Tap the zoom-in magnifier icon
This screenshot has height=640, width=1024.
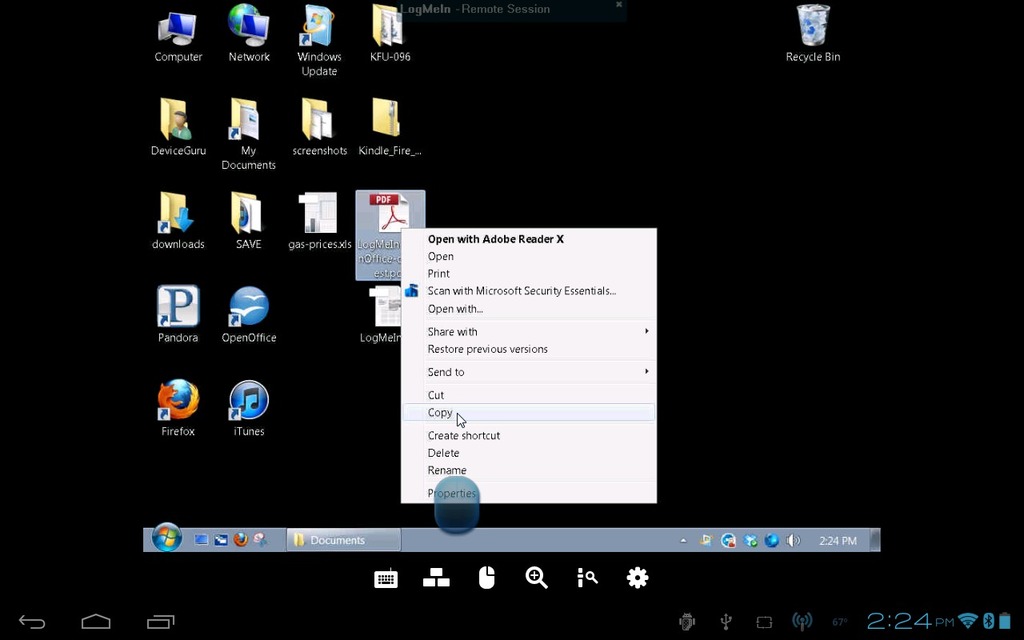(x=537, y=578)
